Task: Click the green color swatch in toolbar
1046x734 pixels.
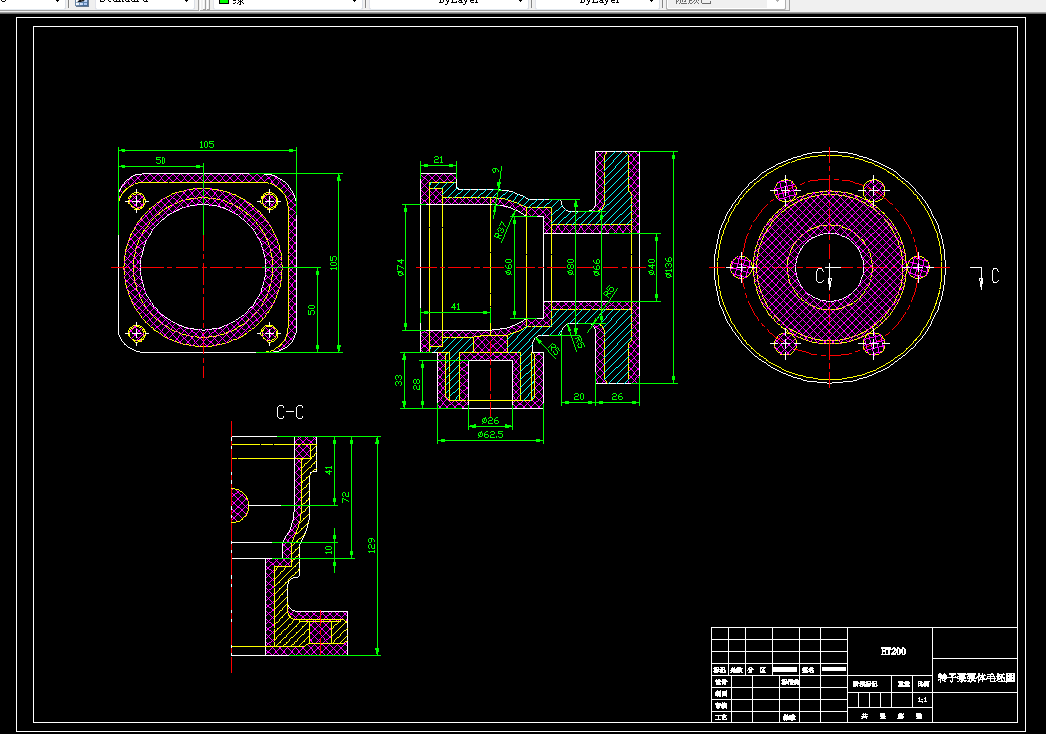Action: (x=224, y=2)
